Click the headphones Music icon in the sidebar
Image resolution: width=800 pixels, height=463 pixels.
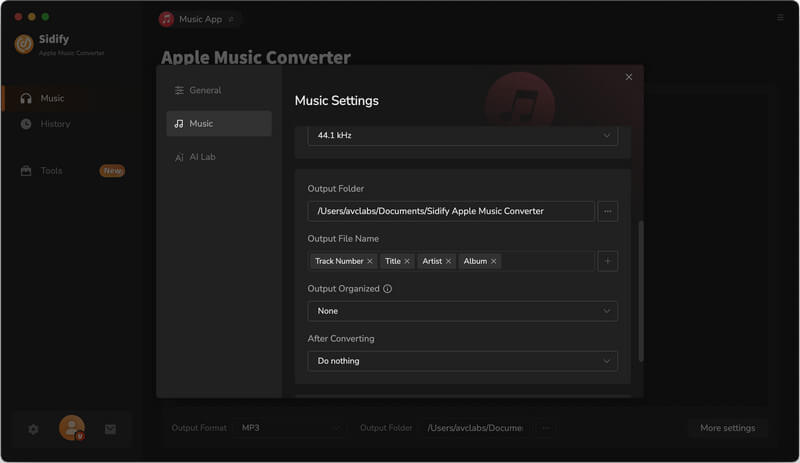coord(26,98)
